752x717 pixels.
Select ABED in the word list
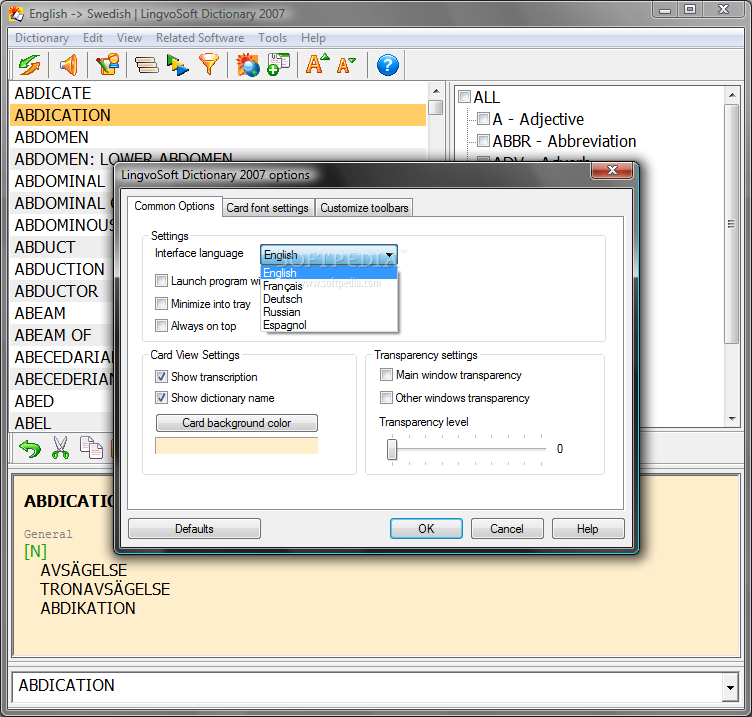62,401
